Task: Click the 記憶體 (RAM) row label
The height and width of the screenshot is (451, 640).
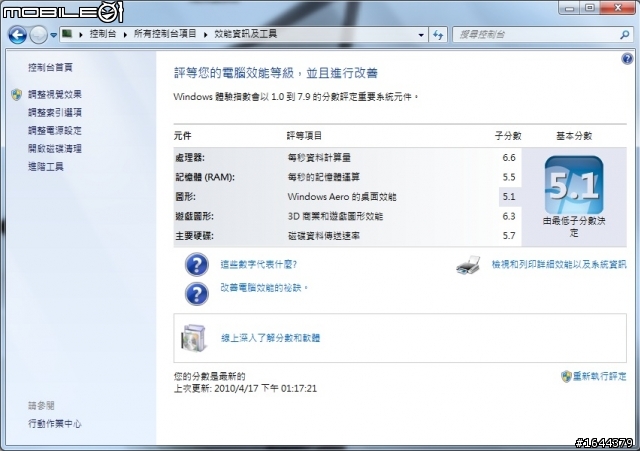Action: click(205, 177)
